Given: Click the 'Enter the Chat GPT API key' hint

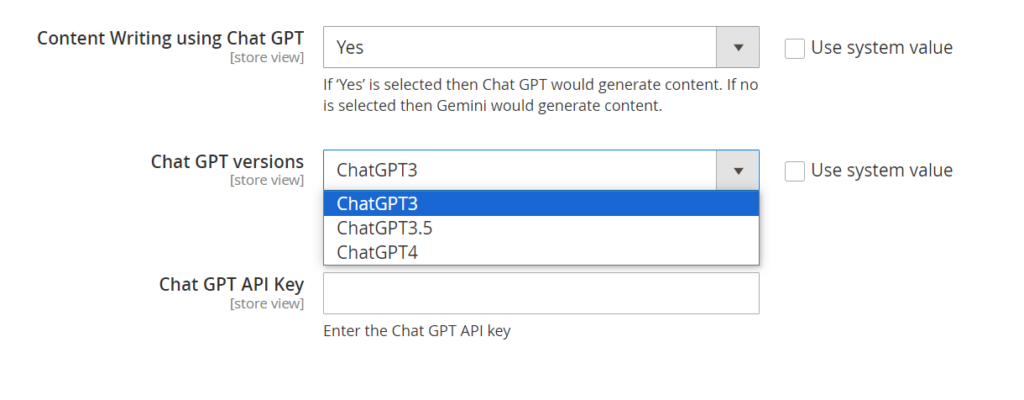Looking at the screenshot, I should click(x=417, y=331).
